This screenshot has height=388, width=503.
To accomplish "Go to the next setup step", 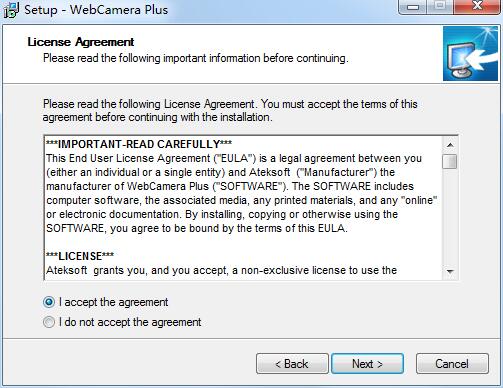I will 367,364.
